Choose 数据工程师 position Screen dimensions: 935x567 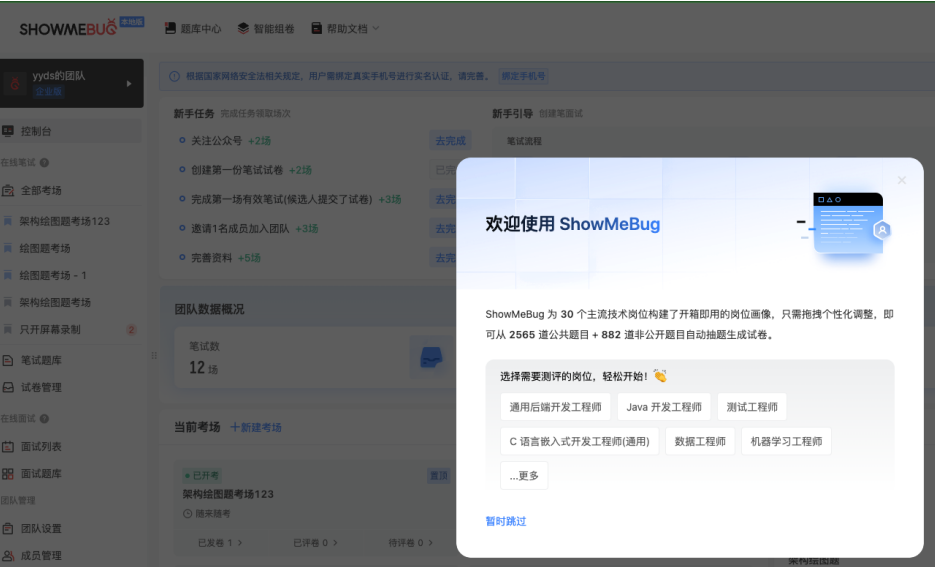(700, 442)
